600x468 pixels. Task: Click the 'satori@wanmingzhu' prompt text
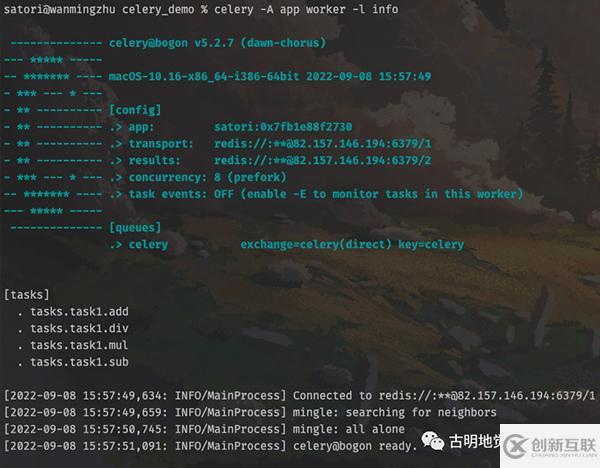tap(59, 9)
